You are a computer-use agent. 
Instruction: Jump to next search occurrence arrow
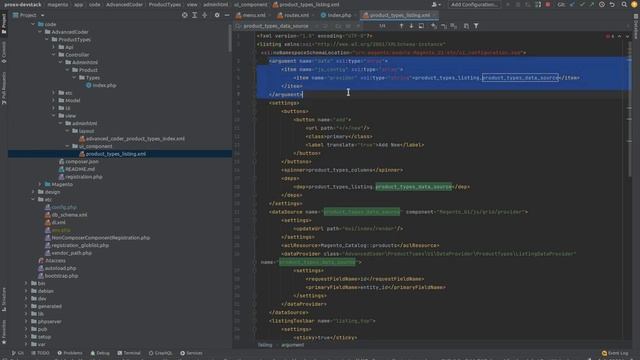411,26
